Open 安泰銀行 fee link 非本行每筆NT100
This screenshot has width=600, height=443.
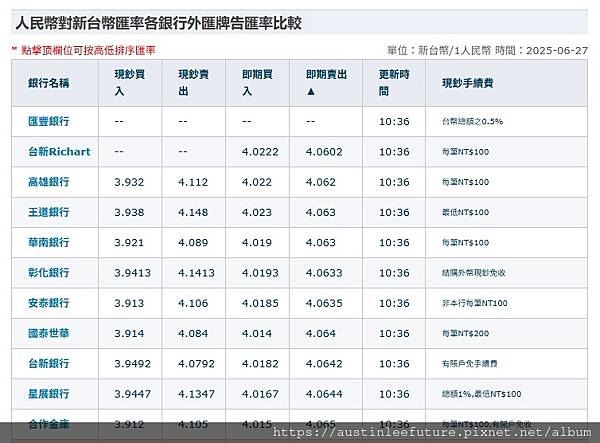pos(474,303)
